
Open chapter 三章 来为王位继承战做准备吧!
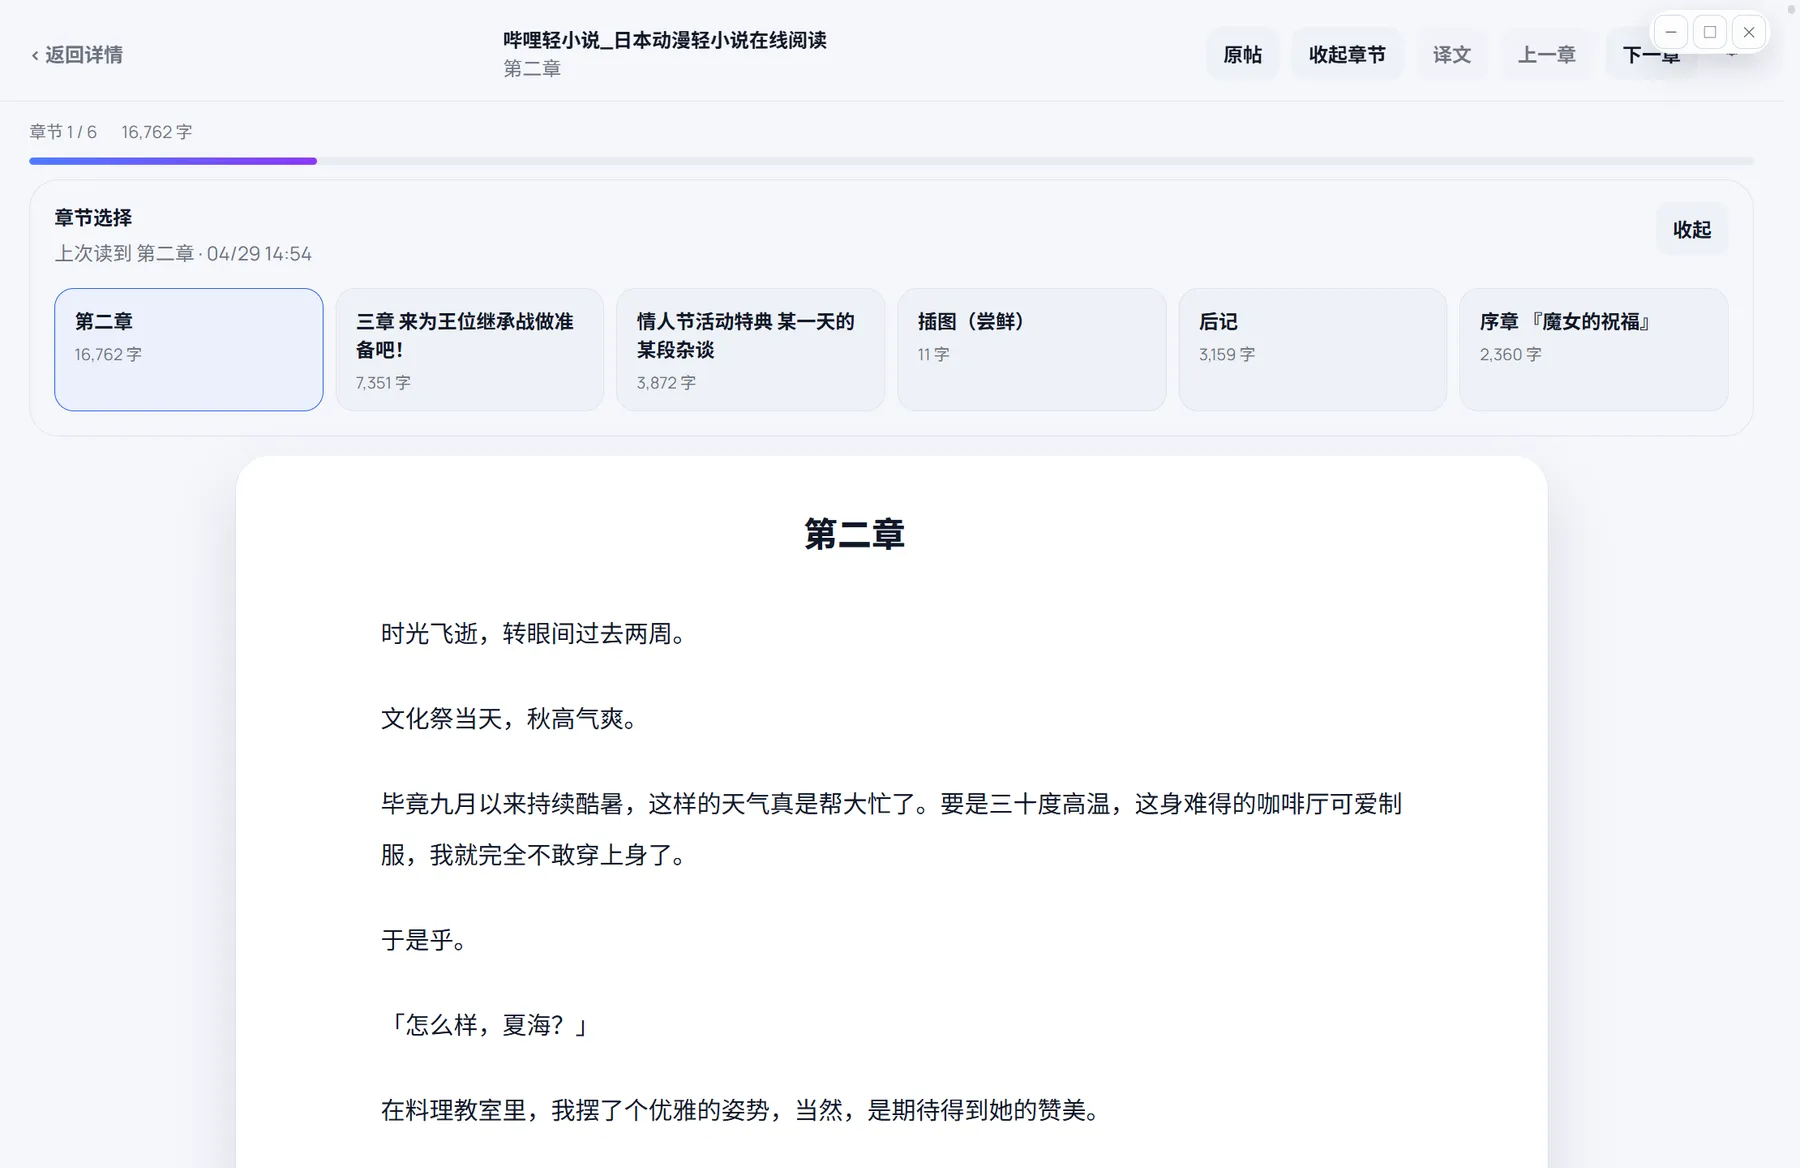(x=470, y=349)
